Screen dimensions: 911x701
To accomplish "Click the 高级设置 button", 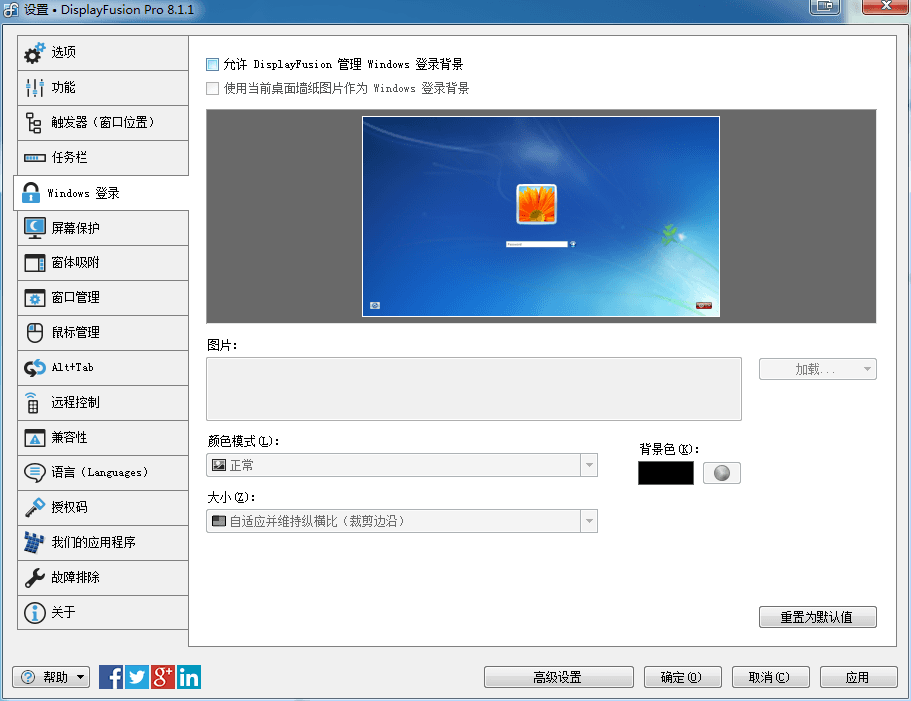I will tap(558, 677).
